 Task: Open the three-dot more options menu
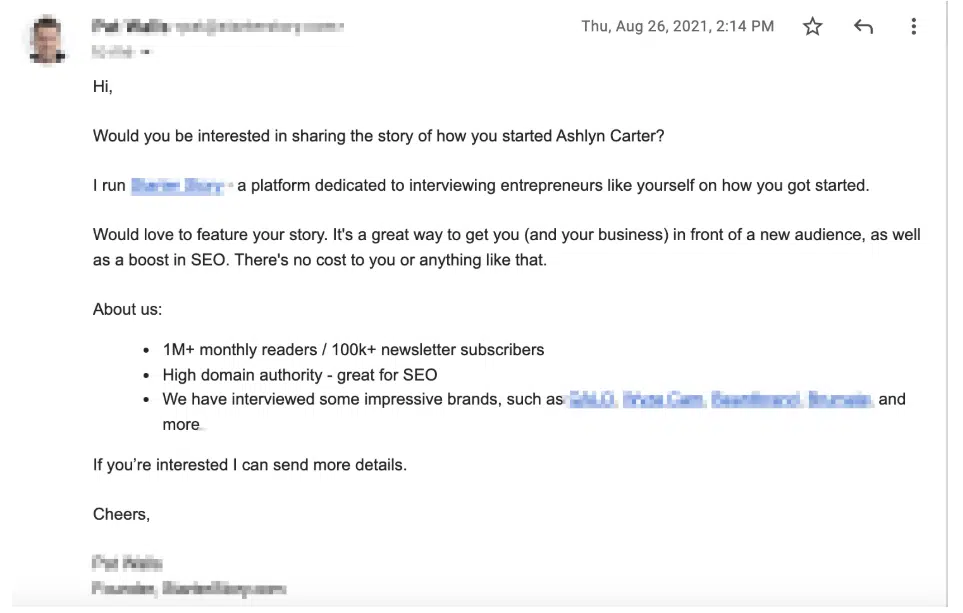tap(913, 26)
